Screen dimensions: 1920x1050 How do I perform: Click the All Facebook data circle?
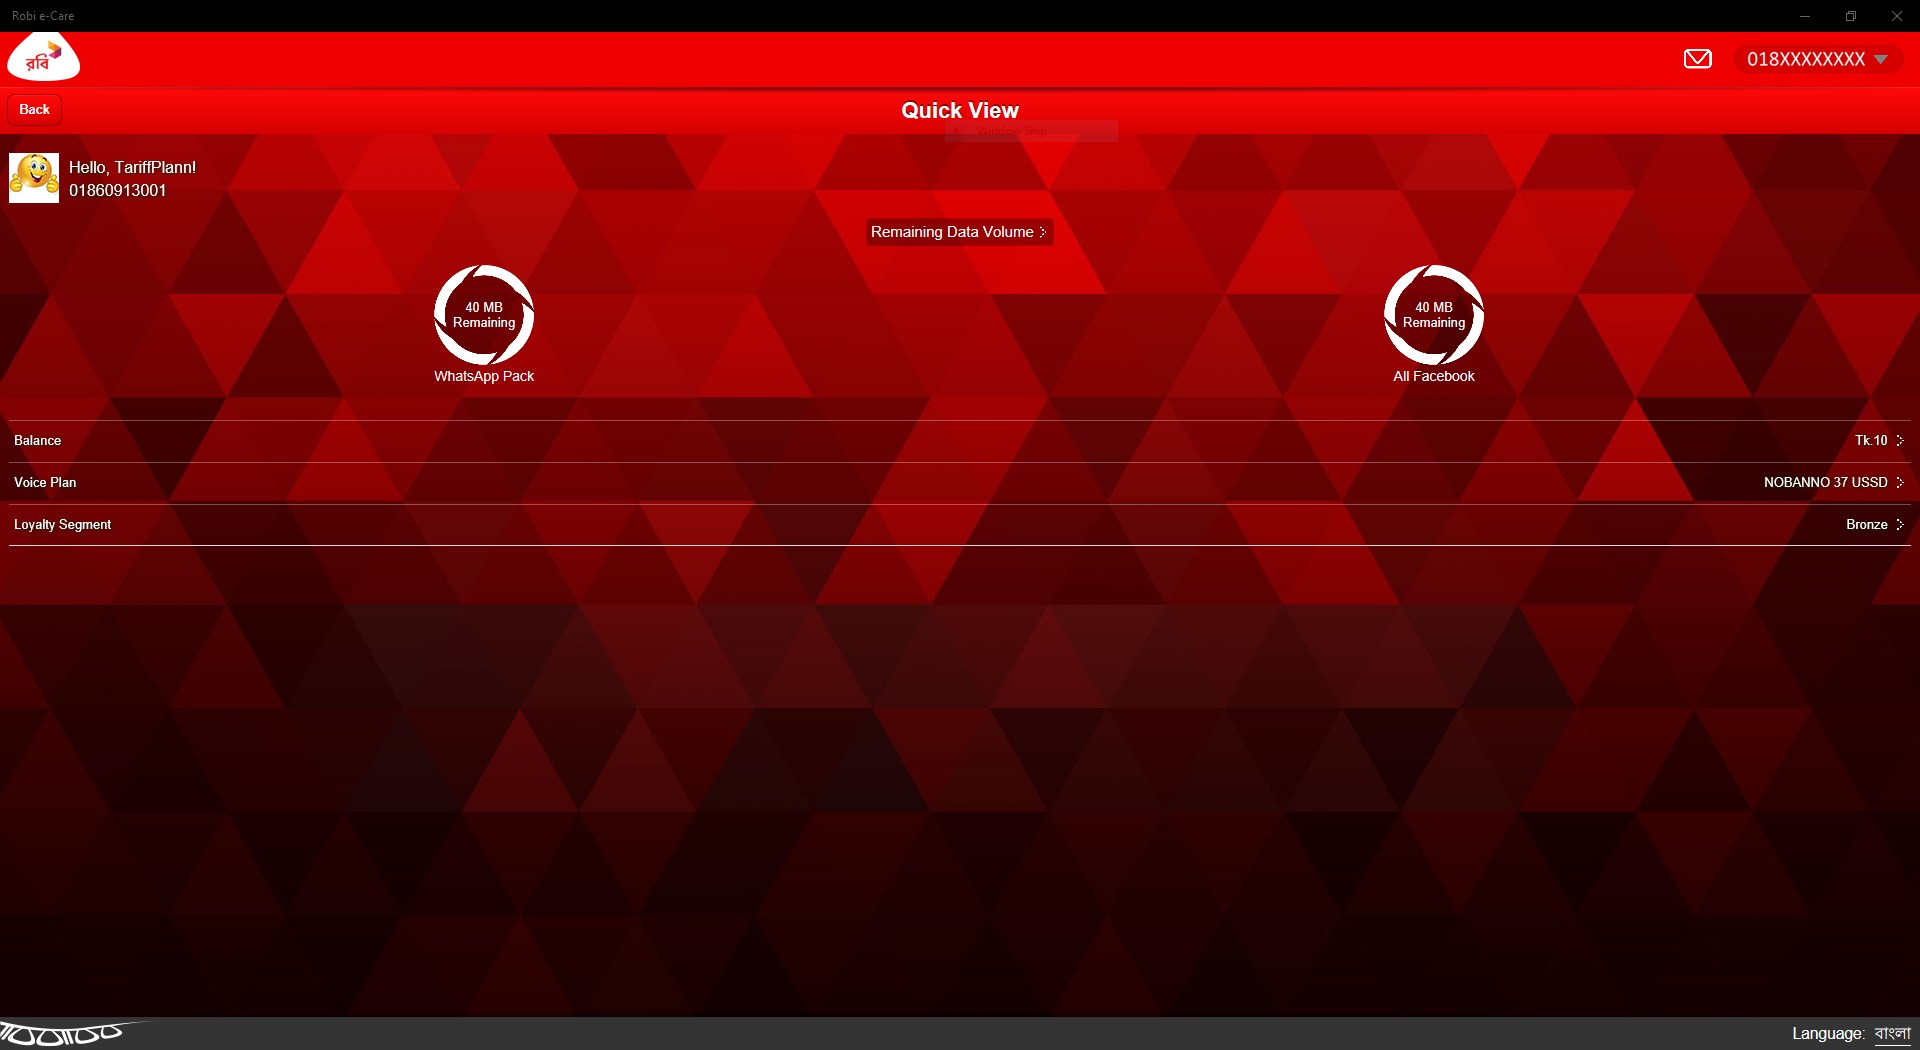coord(1434,315)
